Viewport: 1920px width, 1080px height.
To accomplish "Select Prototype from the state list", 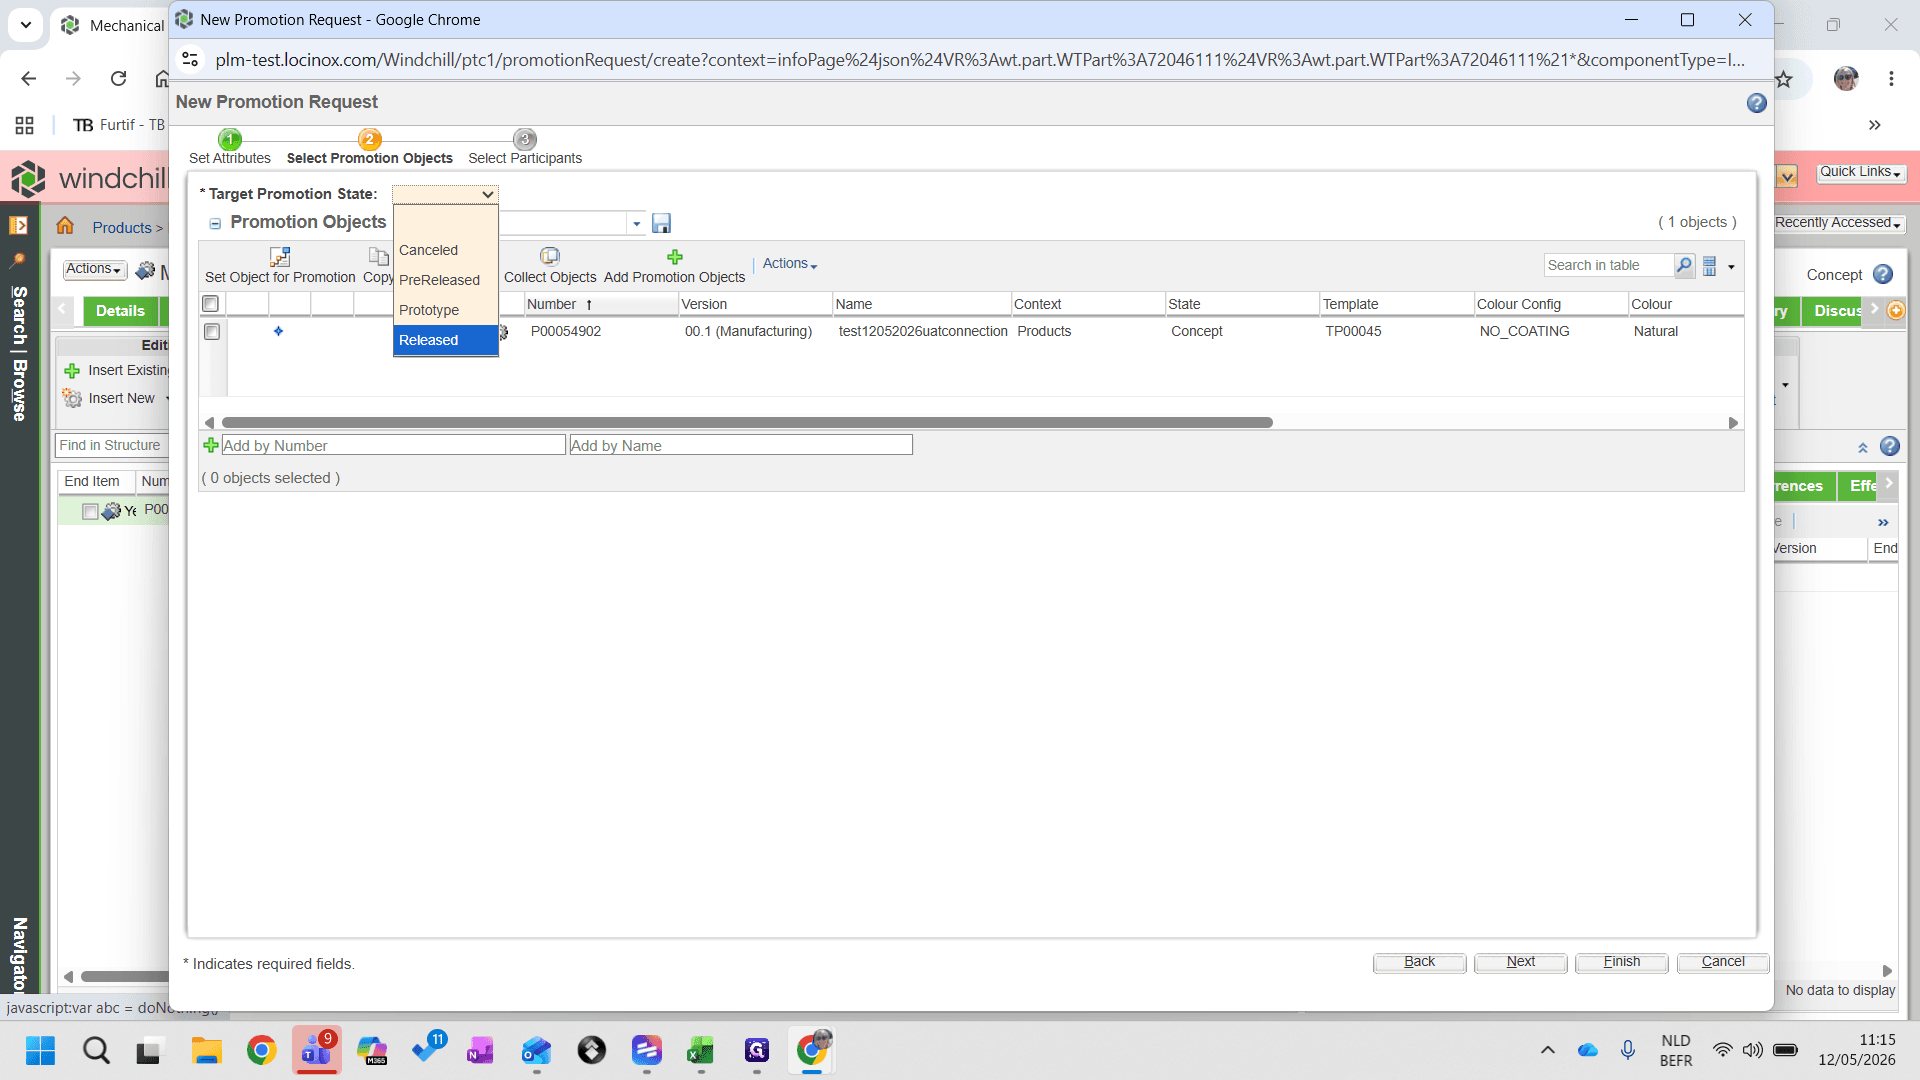I will click(445, 310).
